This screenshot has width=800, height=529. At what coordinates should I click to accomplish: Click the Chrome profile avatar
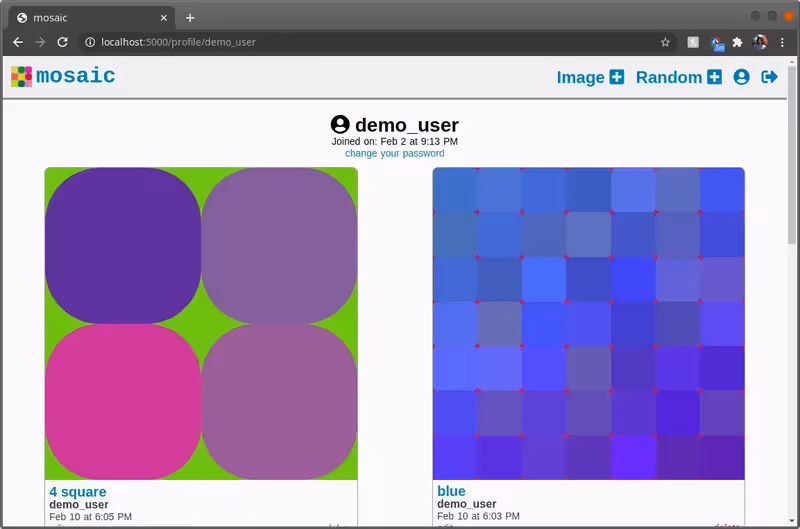pyautogui.click(x=760, y=43)
